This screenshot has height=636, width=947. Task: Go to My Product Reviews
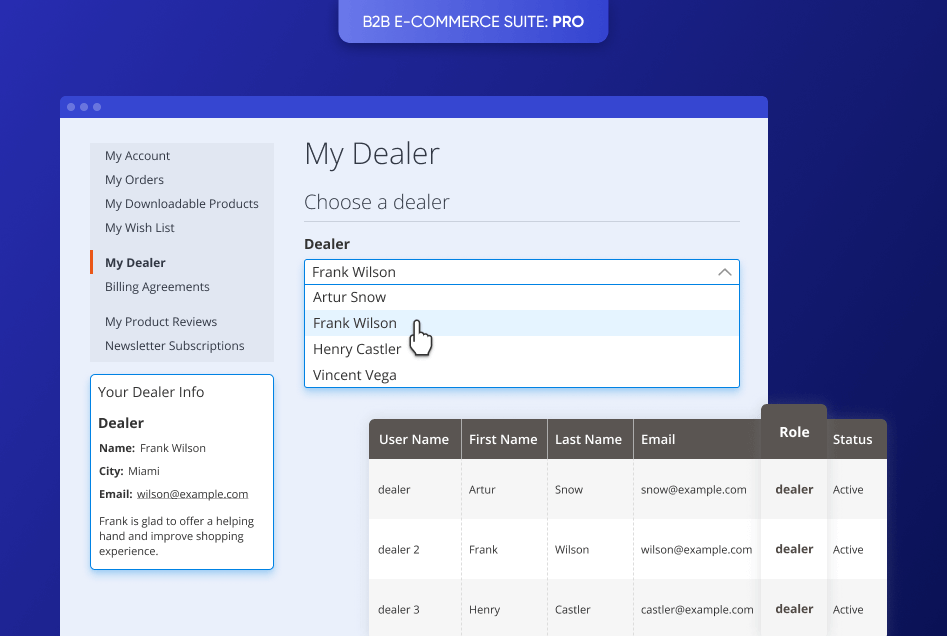pos(161,321)
